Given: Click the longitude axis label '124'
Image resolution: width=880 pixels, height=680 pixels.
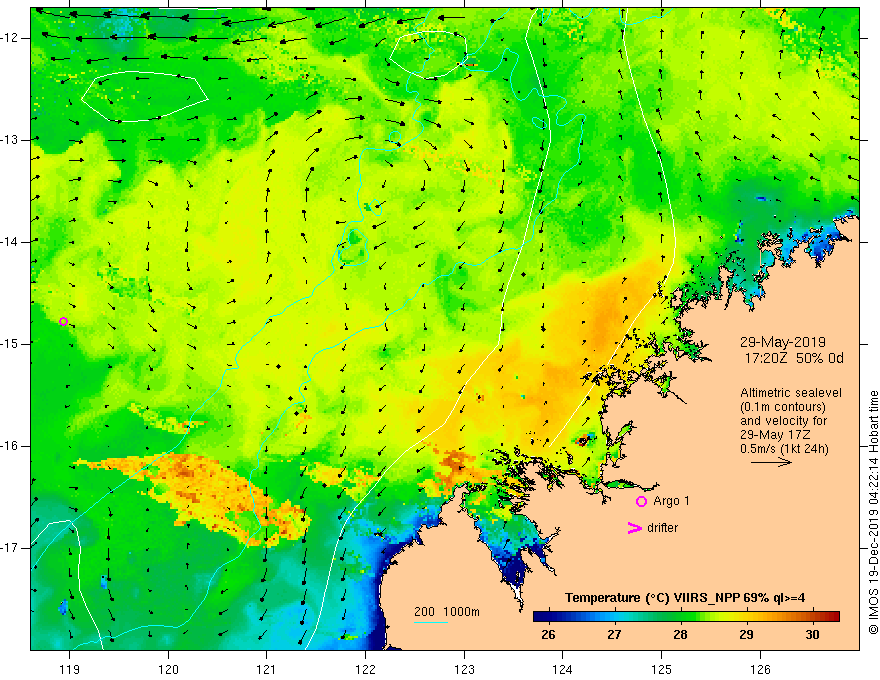Looking at the screenshot, I should [x=563, y=669].
